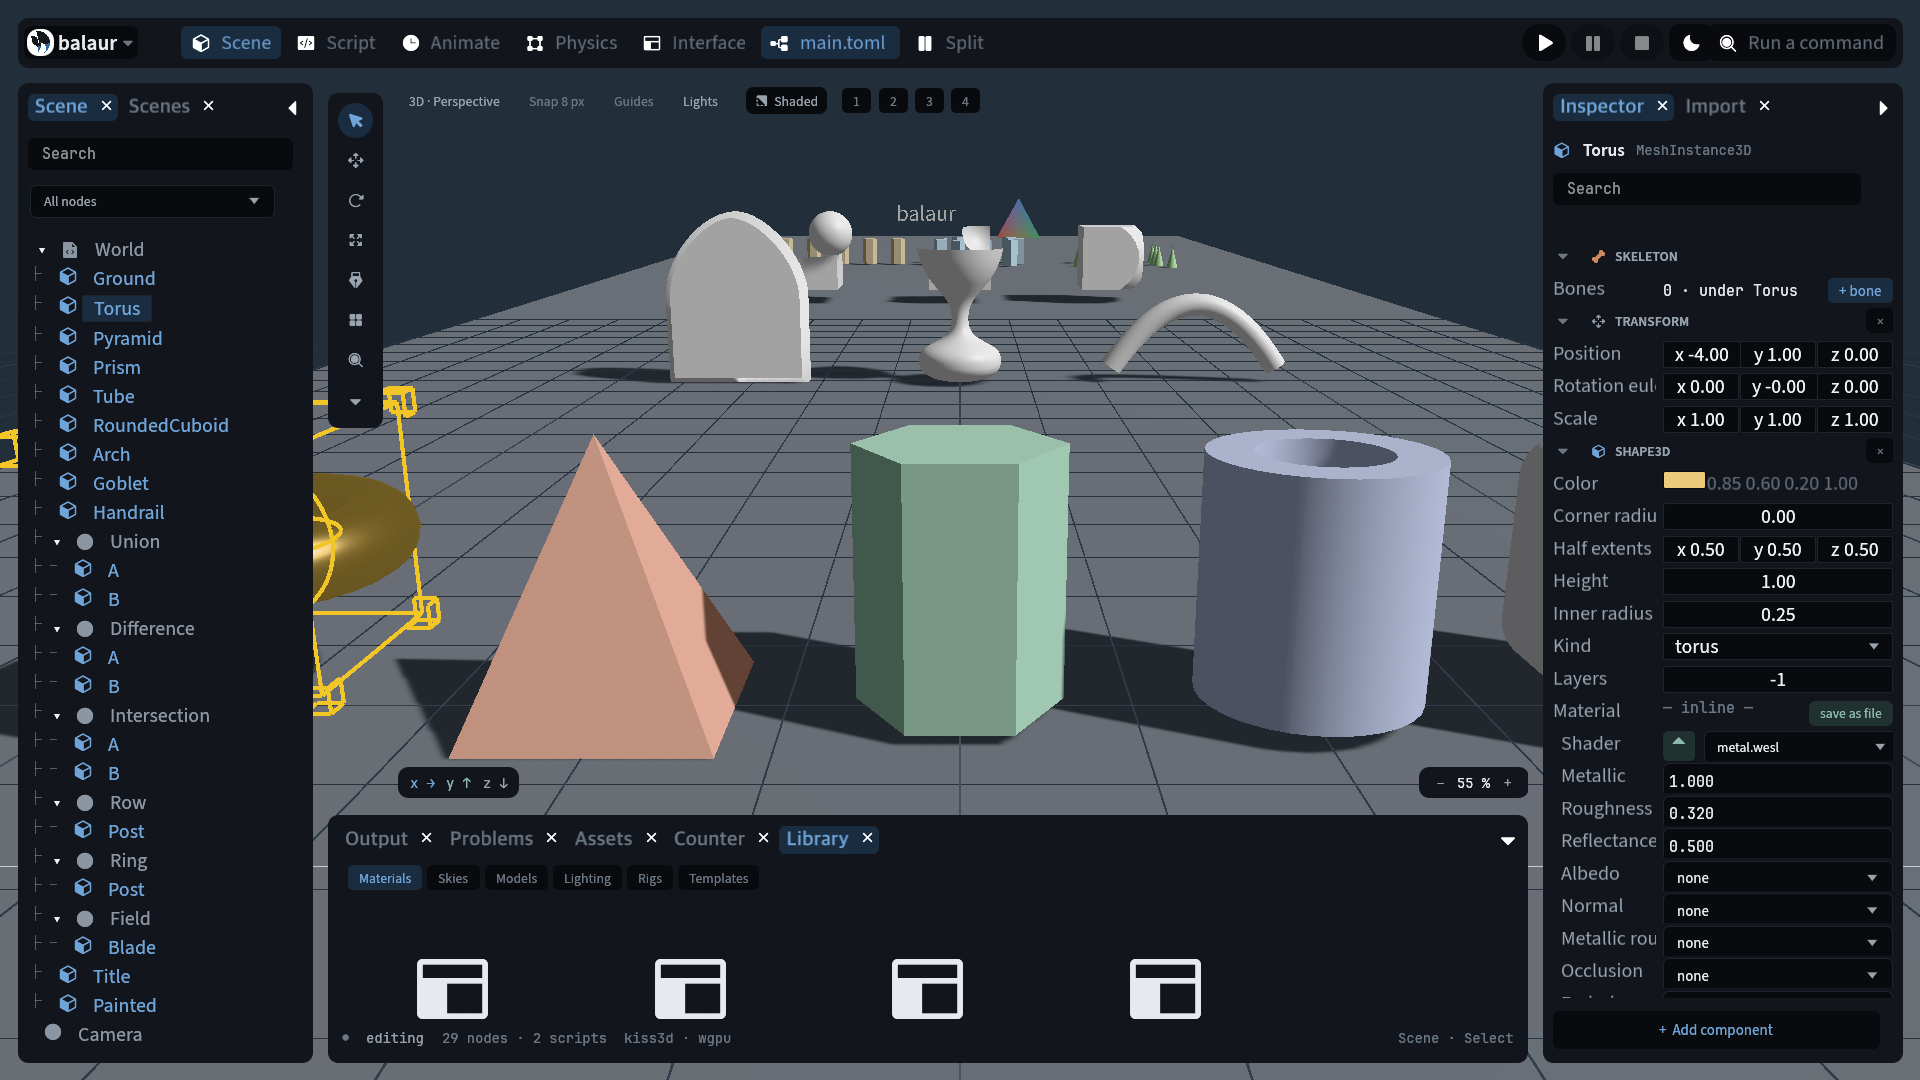Screen dimensions: 1920x1080
Task: Toggle dark mode moon icon
Action: [x=1691, y=43]
